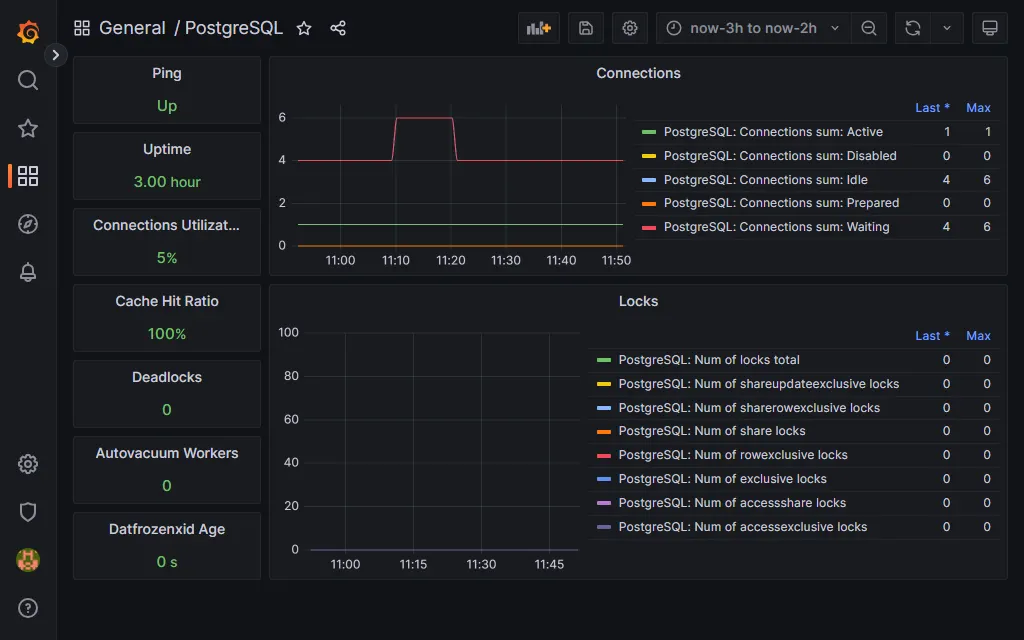The height and width of the screenshot is (640, 1024).
Task: Click the red peak in Connections graph
Action: [x=424, y=118]
